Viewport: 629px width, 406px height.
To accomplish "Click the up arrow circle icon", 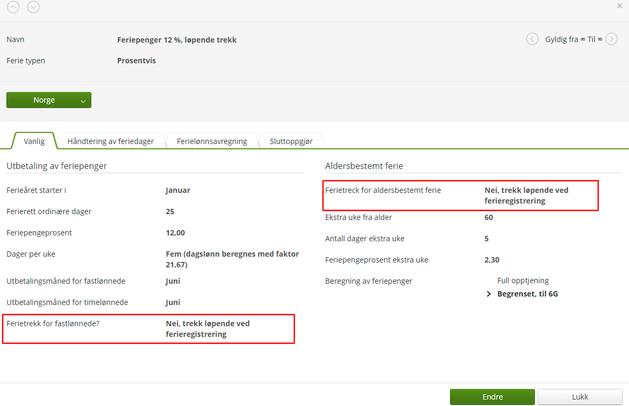I will (x=13, y=7).
